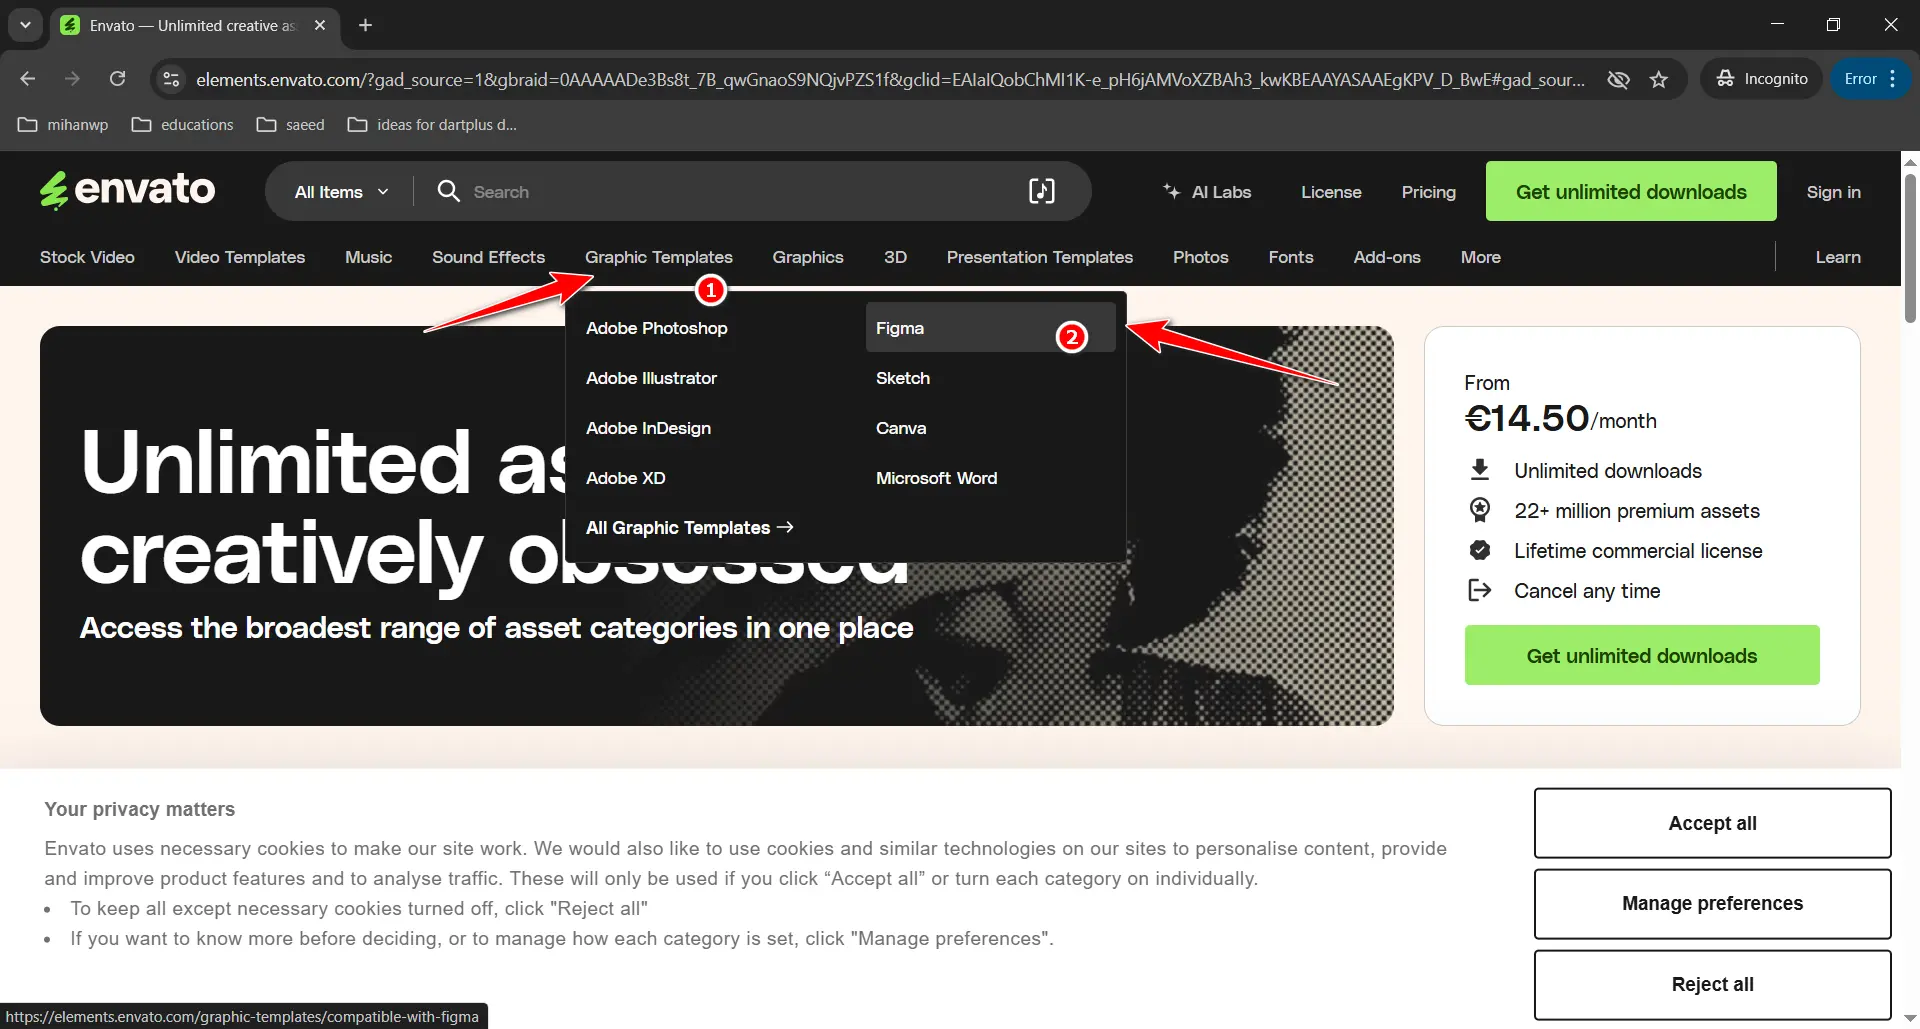Screen dimensions: 1920x1029
Task: Reject all cookies
Action: pos(1712,984)
